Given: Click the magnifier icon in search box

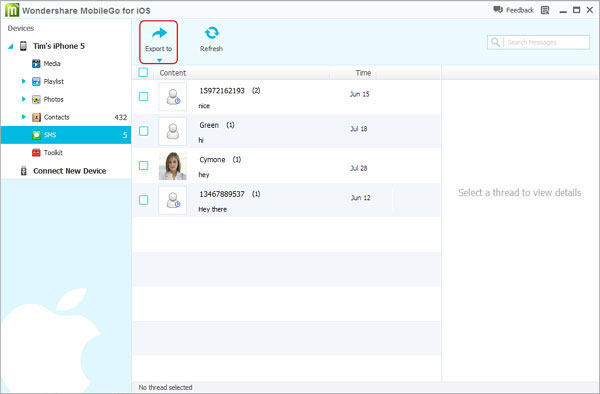Looking at the screenshot, I should tap(495, 42).
